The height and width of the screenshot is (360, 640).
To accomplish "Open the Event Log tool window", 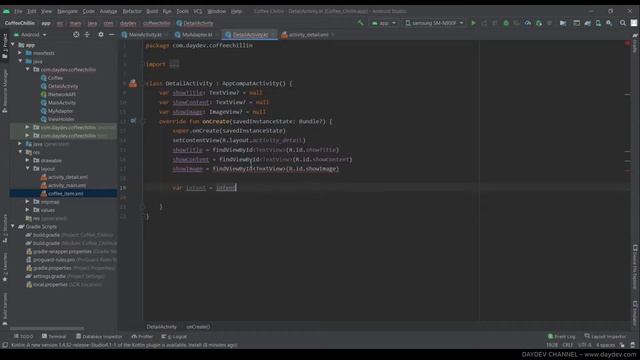I will click(562, 336).
